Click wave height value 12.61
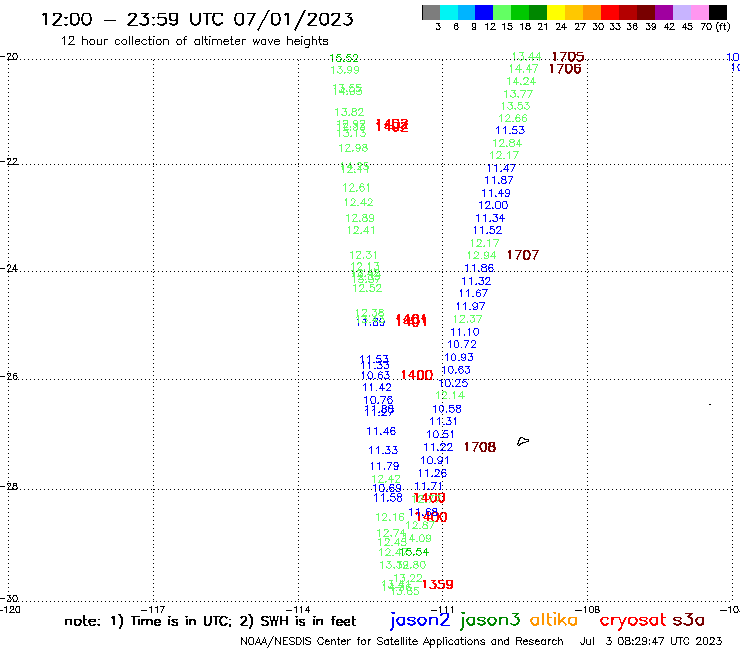 click(356, 188)
